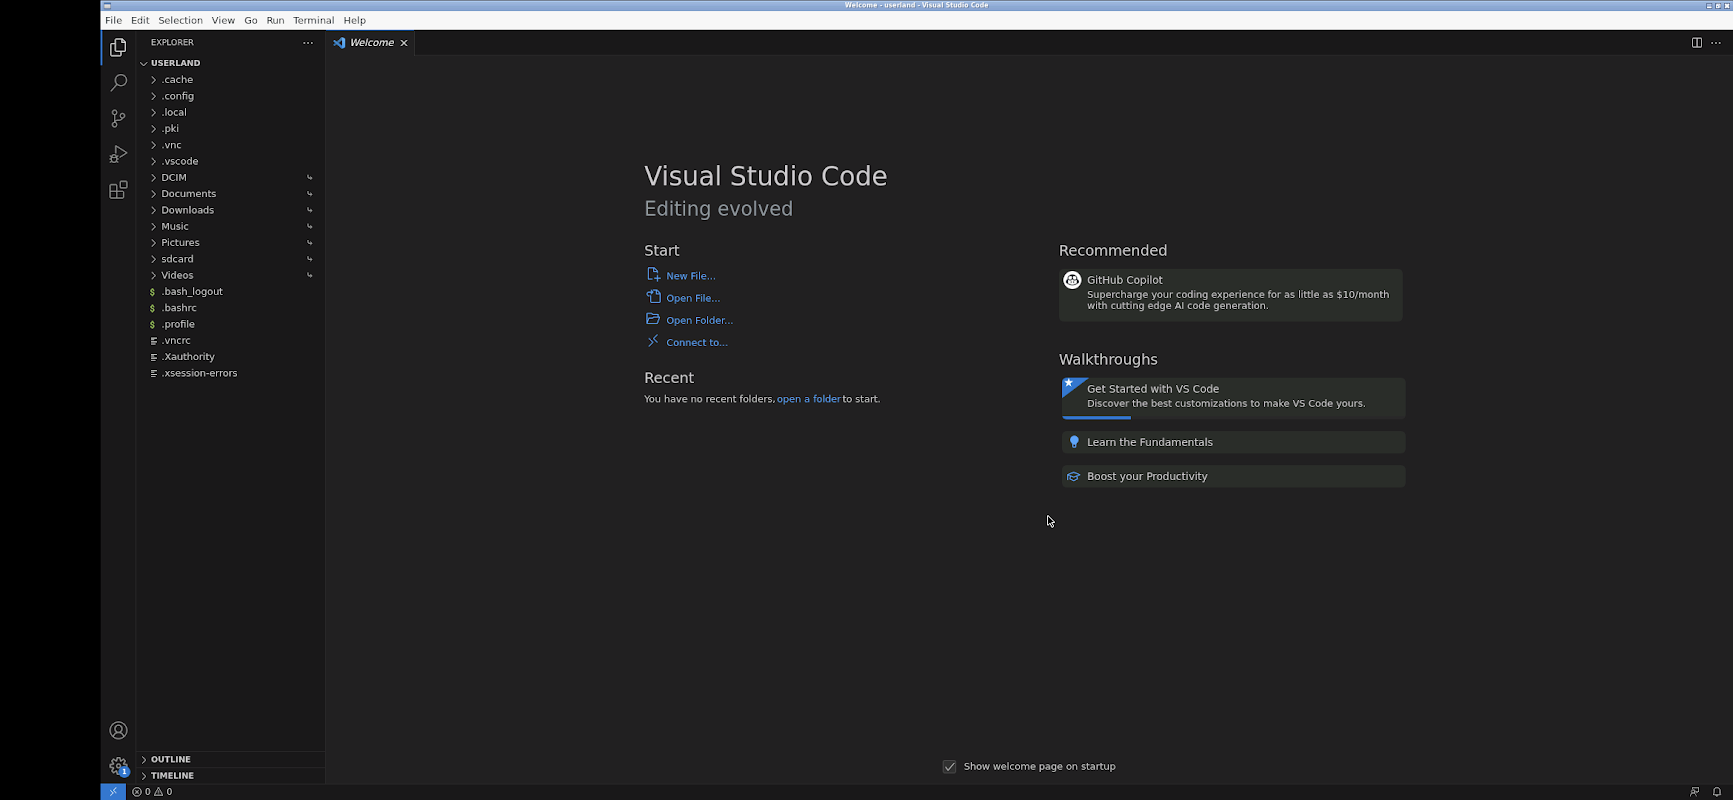Open the .bashrc file
This screenshot has width=1733, height=800.
click(x=179, y=308)
